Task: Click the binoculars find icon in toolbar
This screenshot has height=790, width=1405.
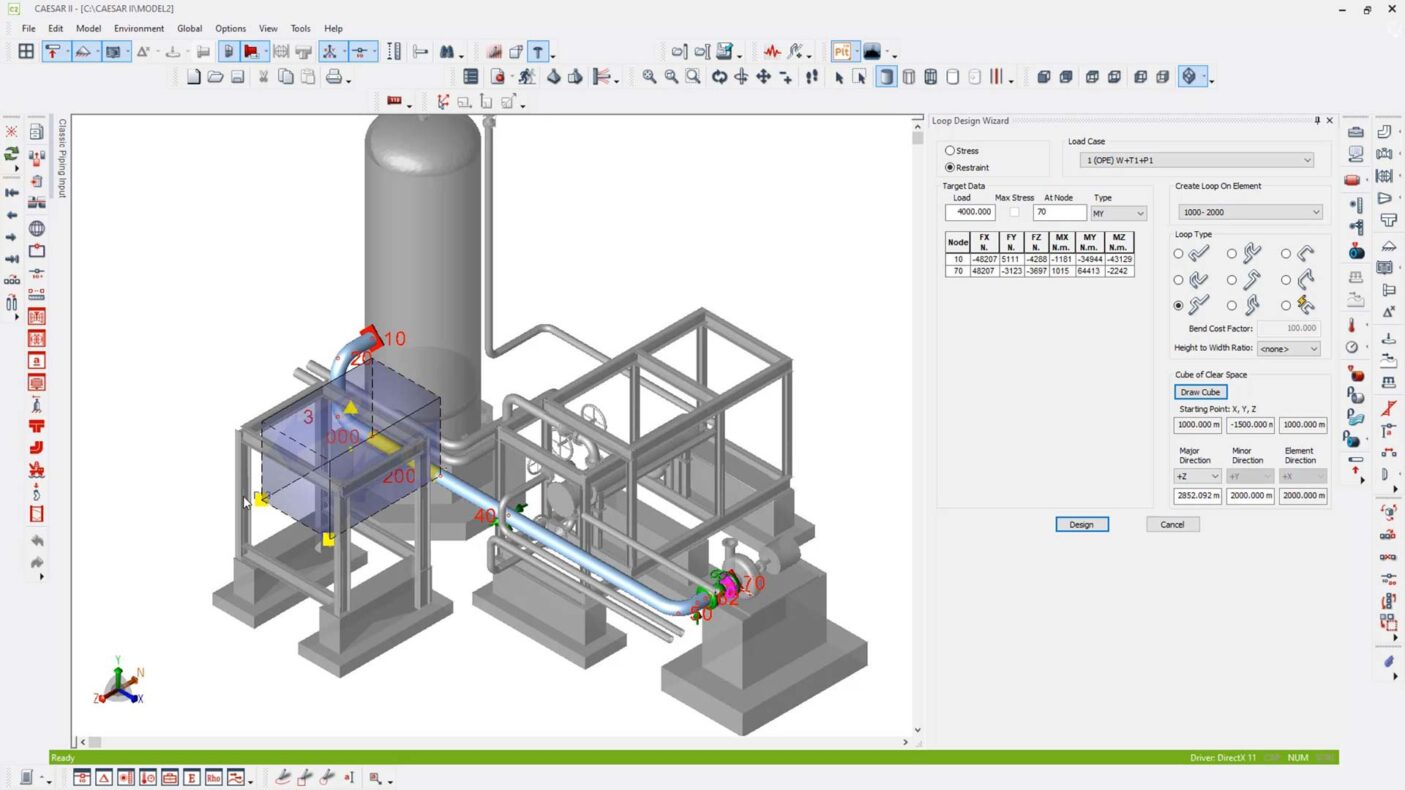Action: pos(447,52)
